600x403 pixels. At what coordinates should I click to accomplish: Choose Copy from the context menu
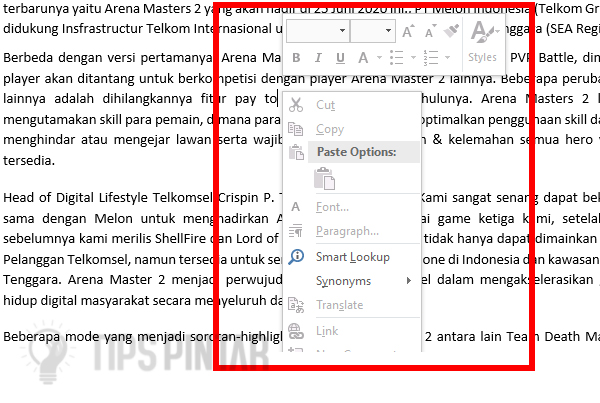tap(330, 129)
